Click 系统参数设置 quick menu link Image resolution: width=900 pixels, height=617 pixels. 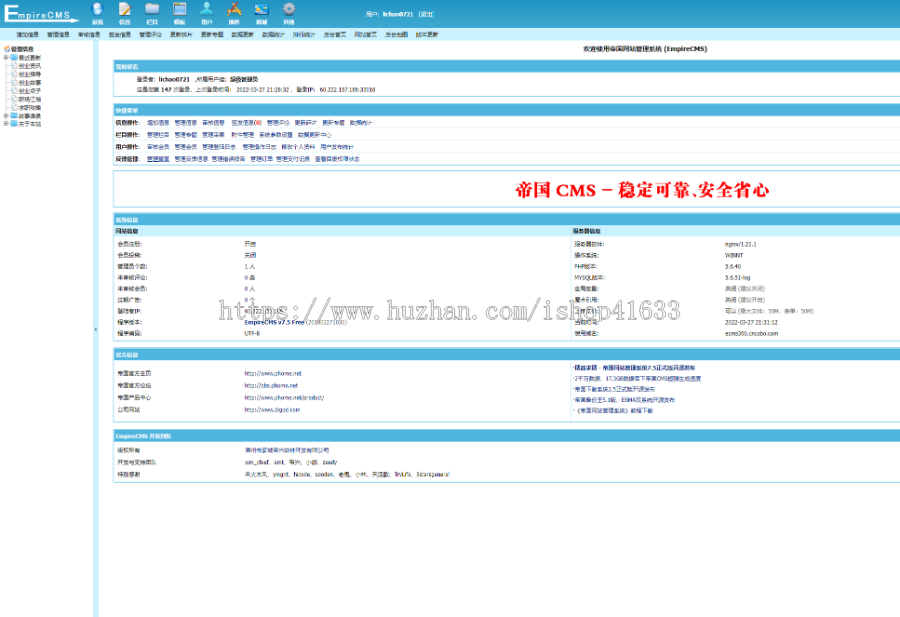(x=276, y=135)
